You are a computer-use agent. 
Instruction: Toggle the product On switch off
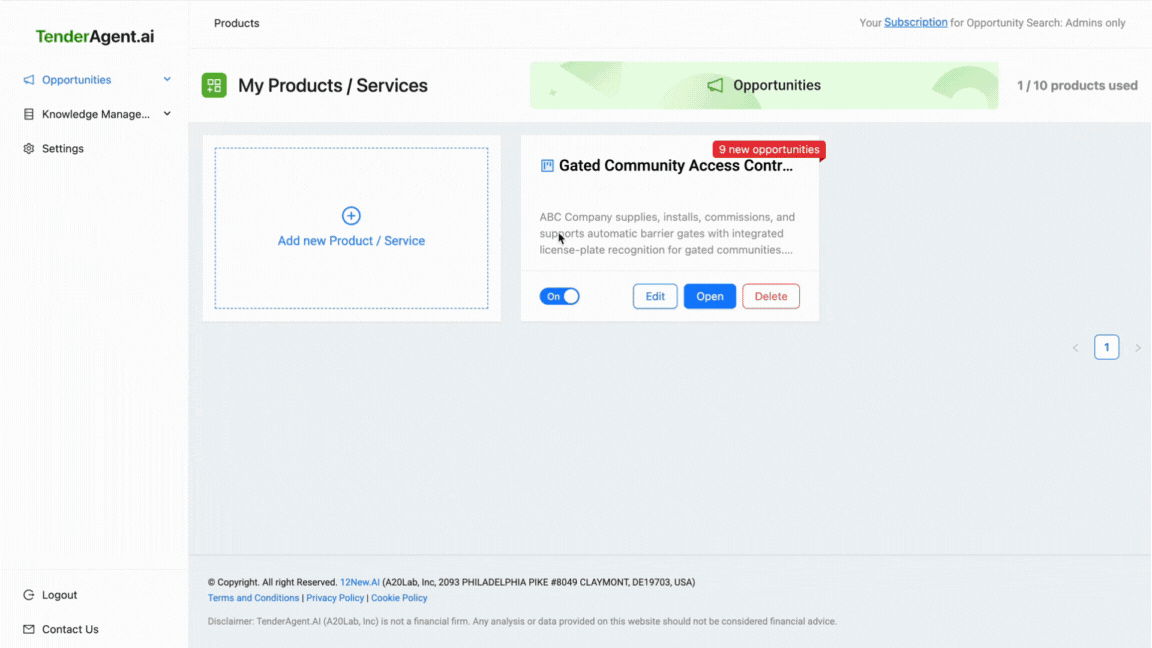click(559, 297)
